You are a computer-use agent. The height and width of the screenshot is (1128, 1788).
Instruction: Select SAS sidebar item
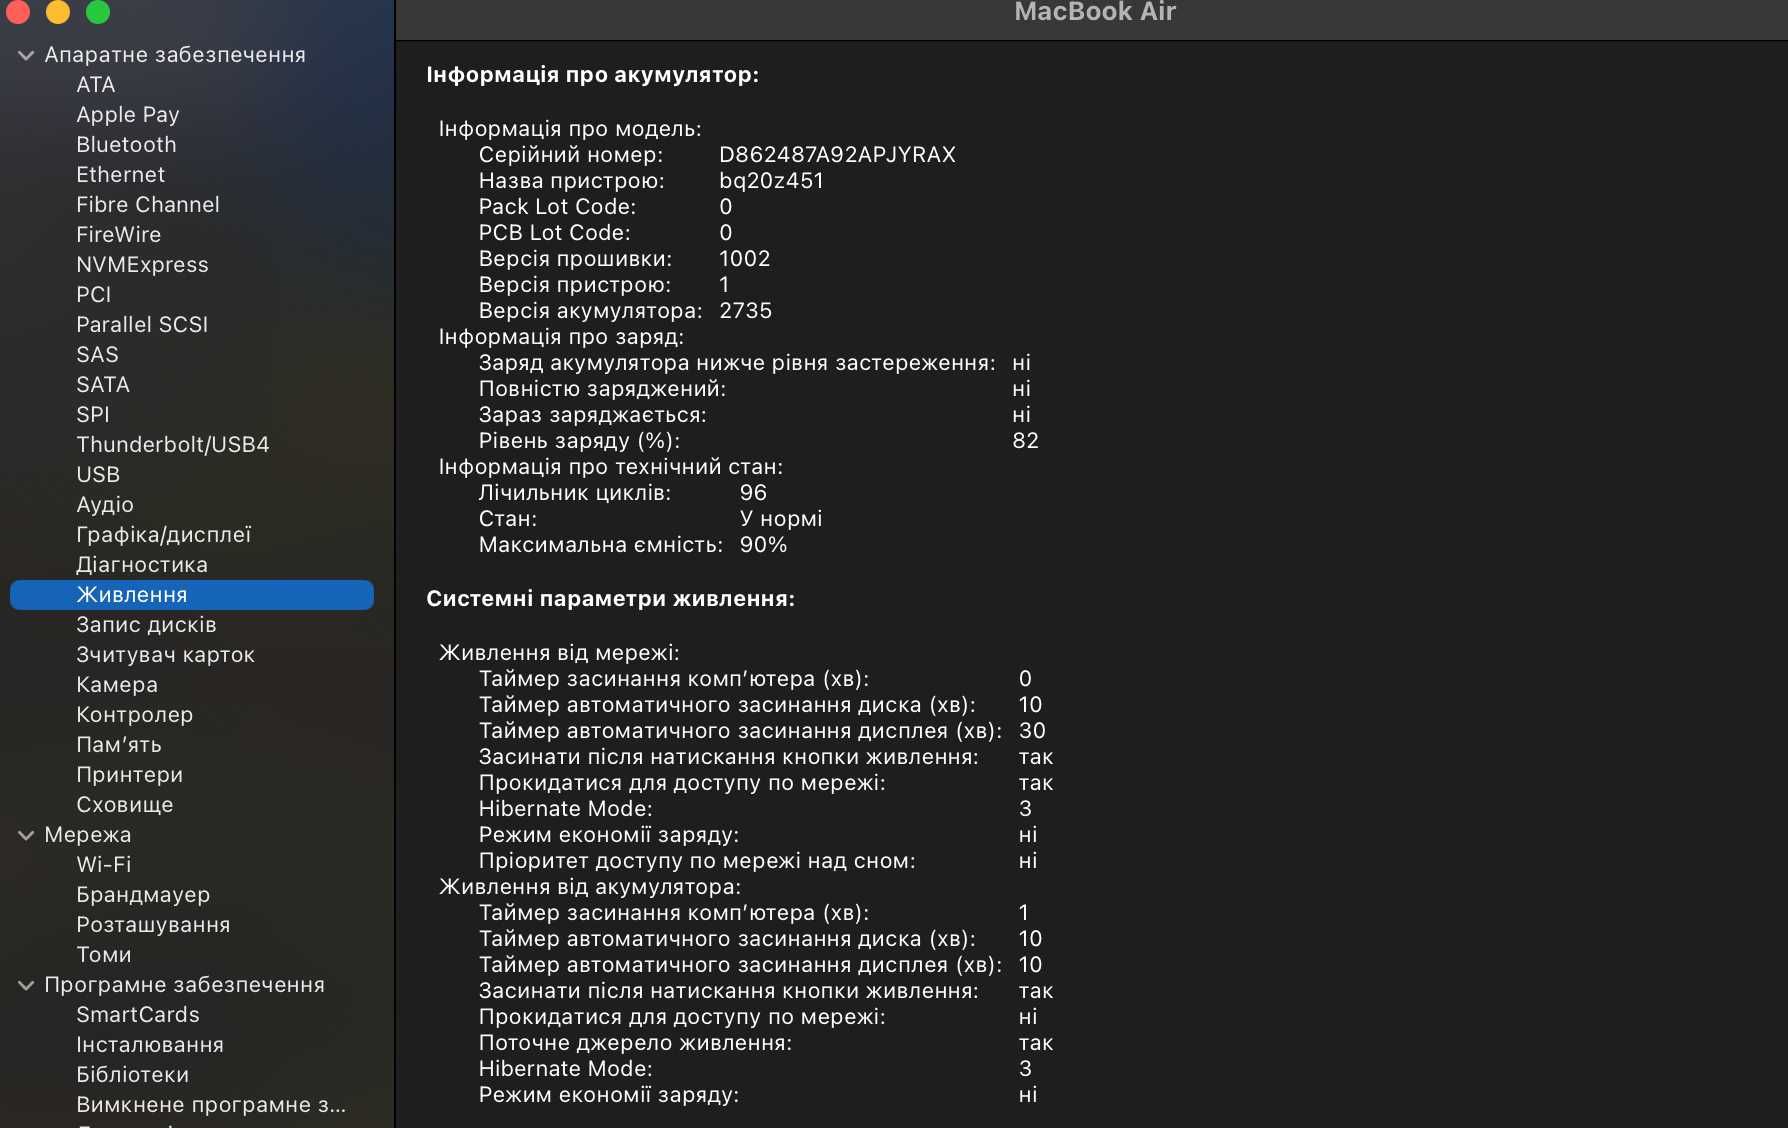click(97, 355)
